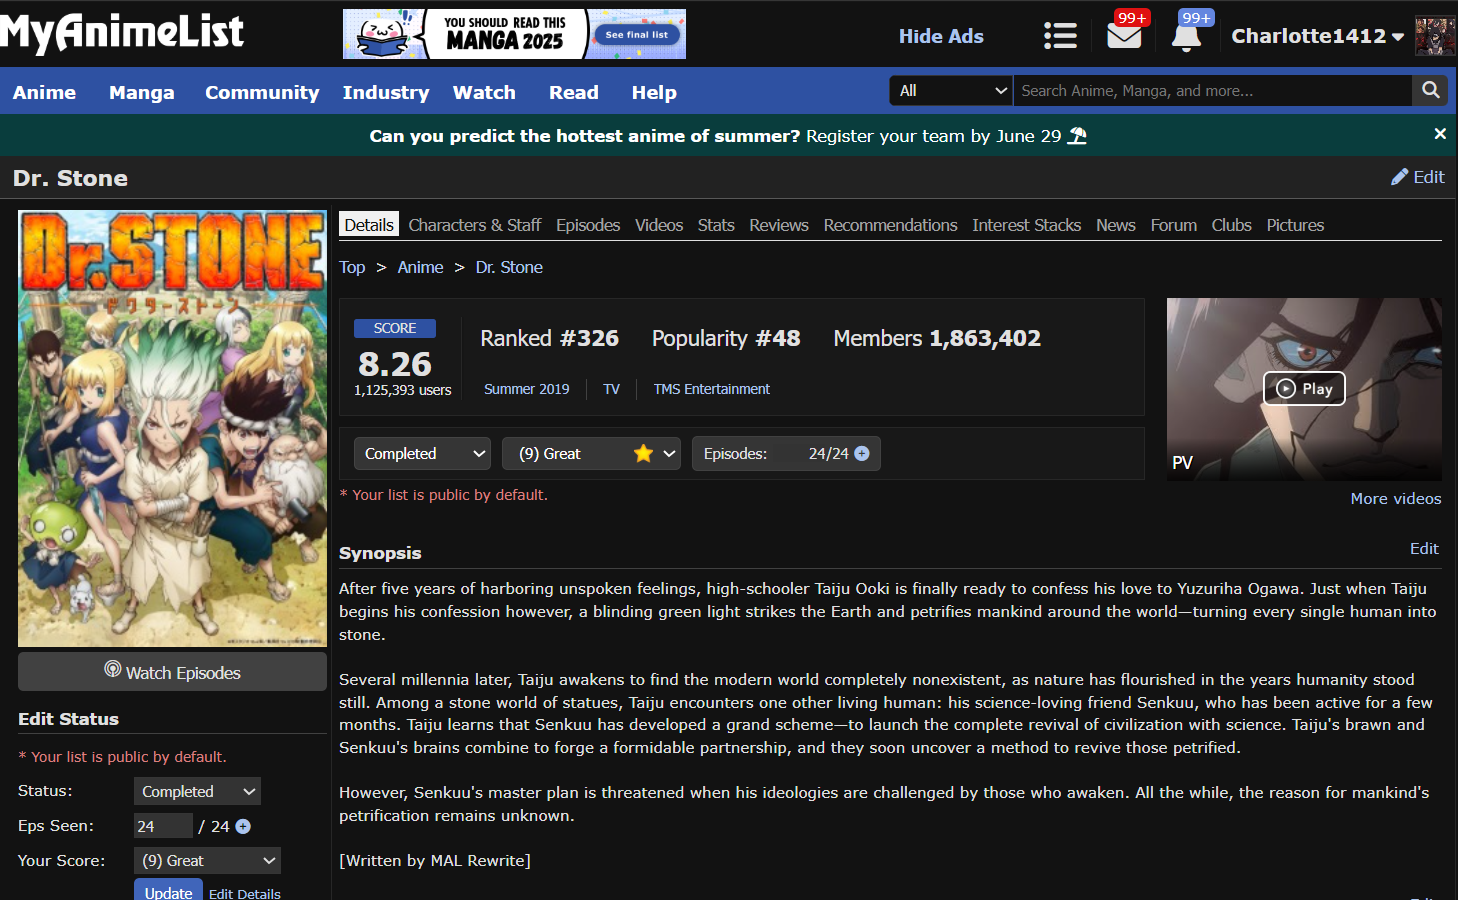1458x900 pixels.
Task: Open the Read menu
Action: (573, 92)
